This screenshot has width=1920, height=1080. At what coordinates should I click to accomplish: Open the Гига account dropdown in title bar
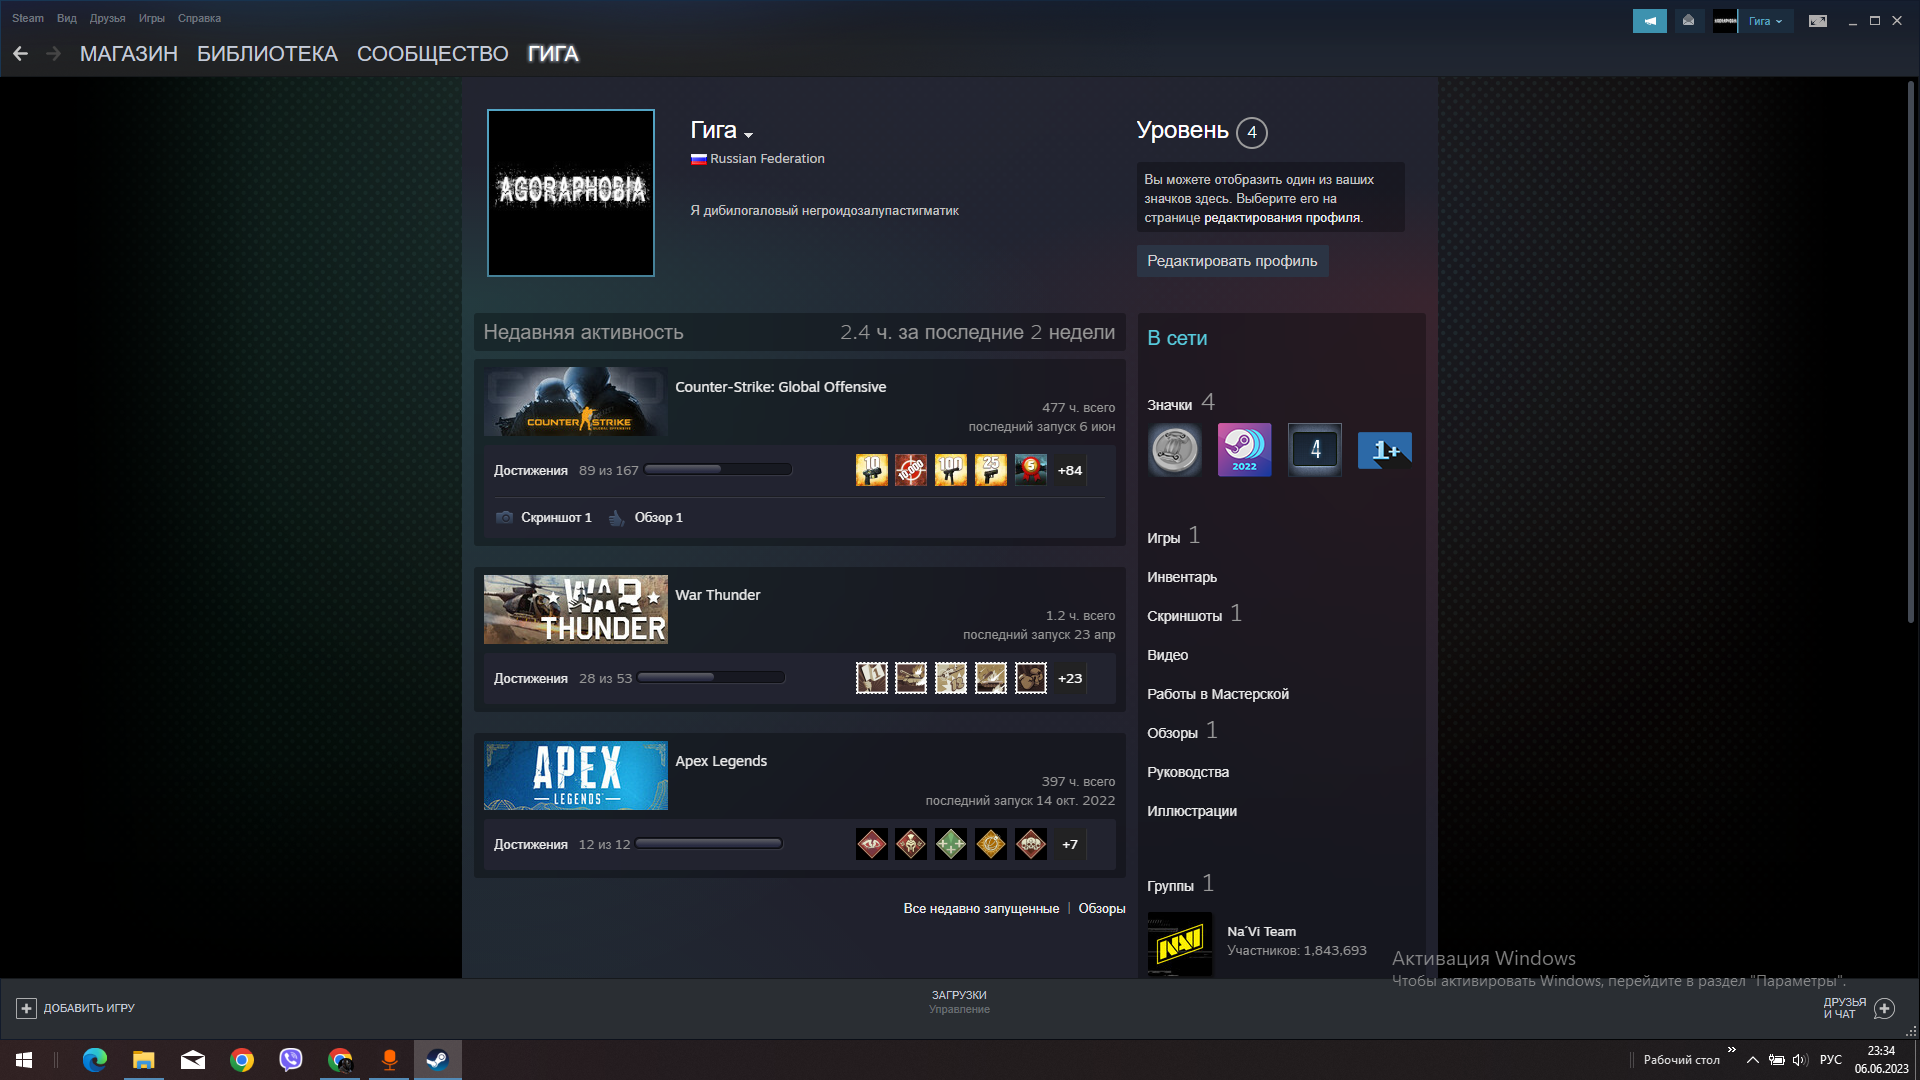(x=1766, y=20)
